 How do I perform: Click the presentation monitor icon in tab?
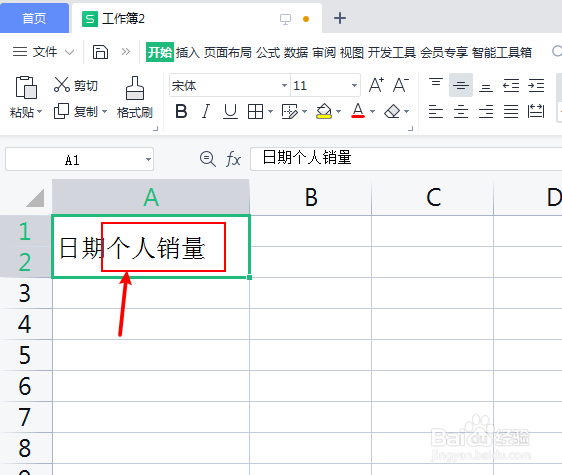pyautogui.click(x=285, y=19)
